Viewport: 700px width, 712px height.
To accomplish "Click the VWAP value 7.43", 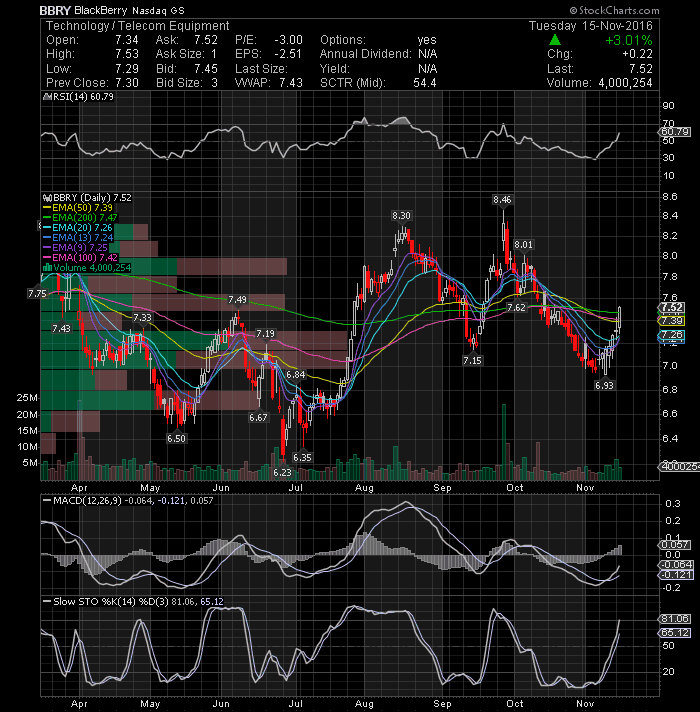I will tap(291, 83).
